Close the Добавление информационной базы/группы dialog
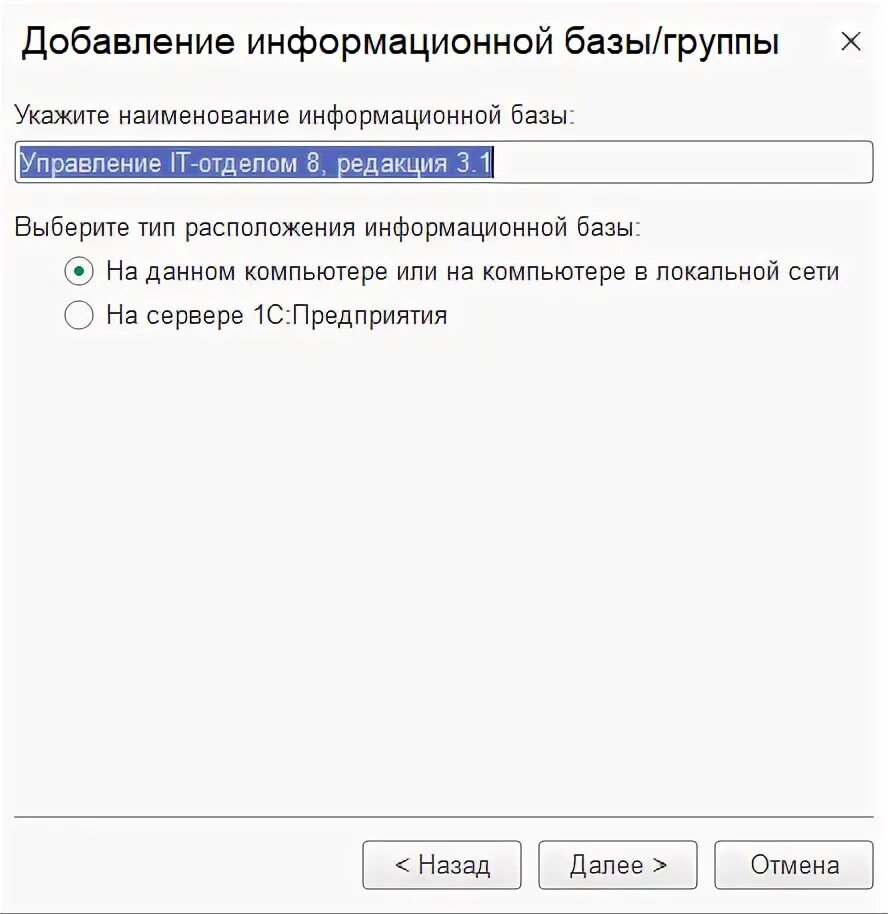888x914 pixels. coord(851,41)
